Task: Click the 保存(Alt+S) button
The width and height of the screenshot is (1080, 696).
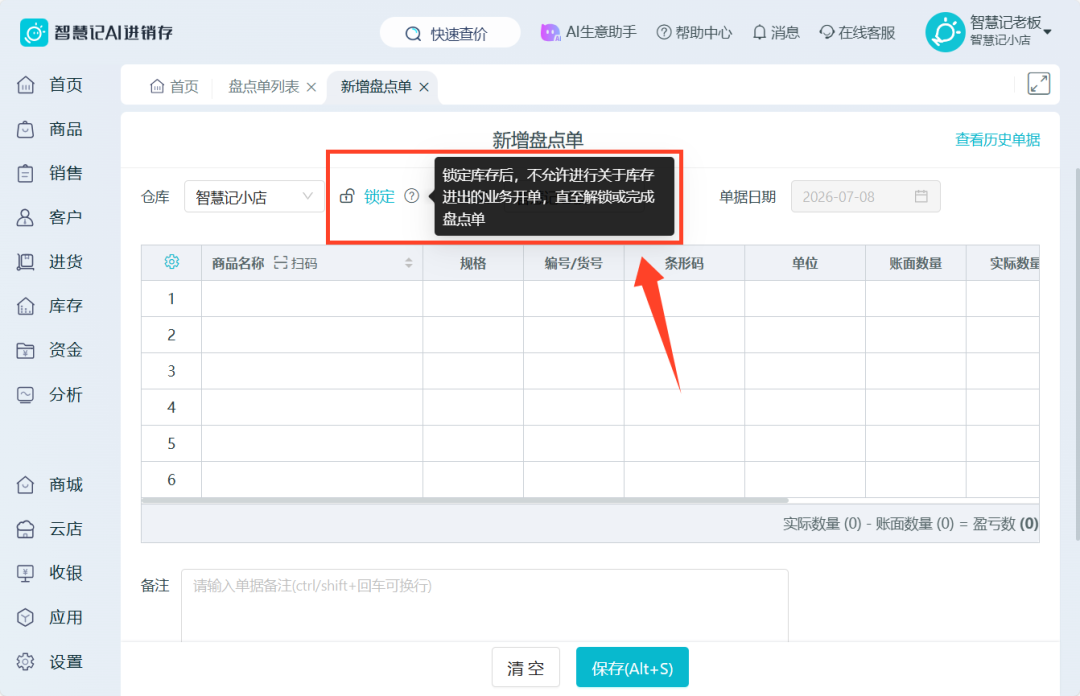Action: tap(632, 668)
